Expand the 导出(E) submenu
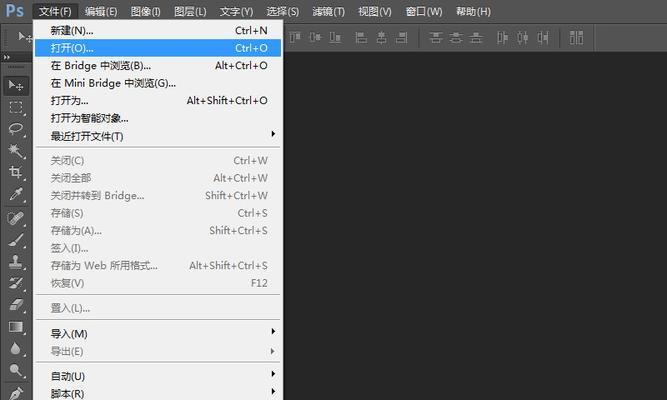 (158, 351)
